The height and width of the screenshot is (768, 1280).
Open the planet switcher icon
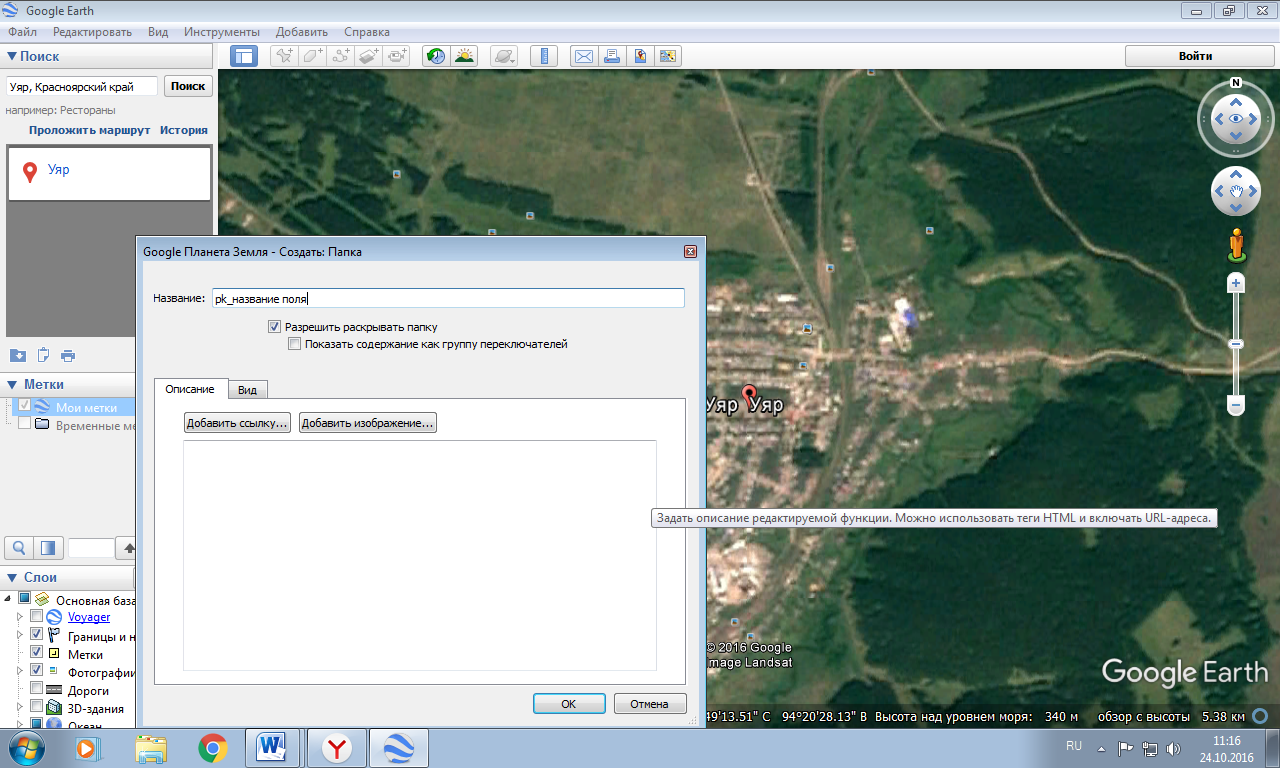pyautogui.click(x=505, y=56)
